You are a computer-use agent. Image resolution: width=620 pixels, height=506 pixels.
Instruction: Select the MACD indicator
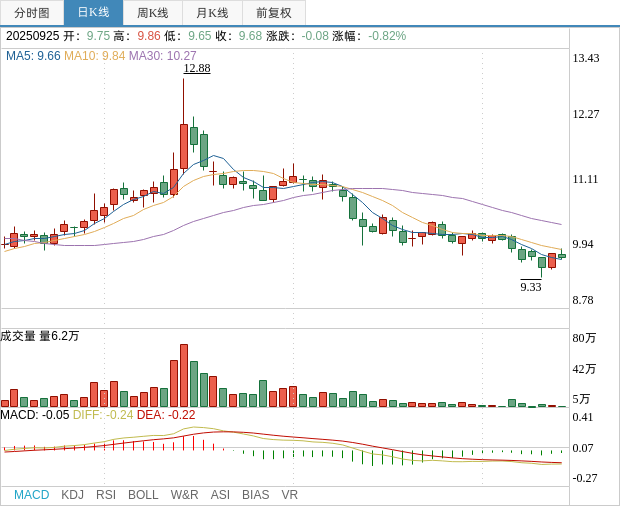click(32, 495)
